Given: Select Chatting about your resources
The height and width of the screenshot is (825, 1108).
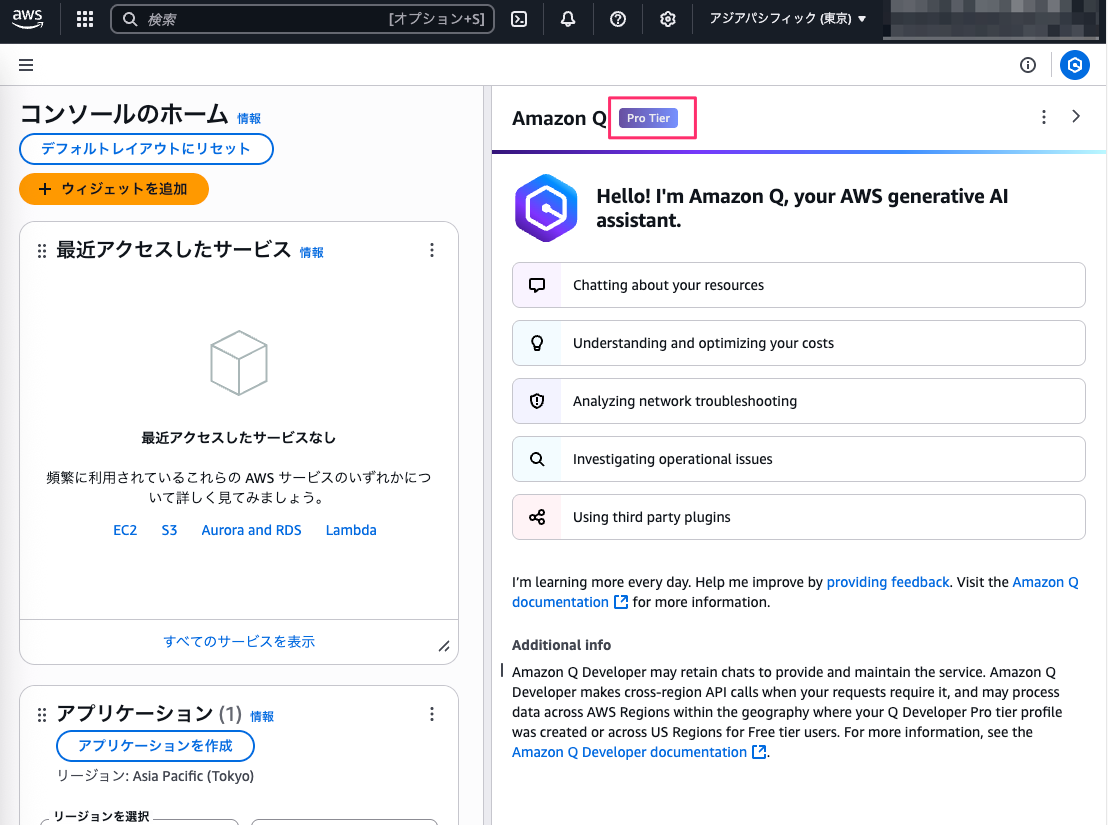Looking at the screenshot, I should [x=798, y=285].
